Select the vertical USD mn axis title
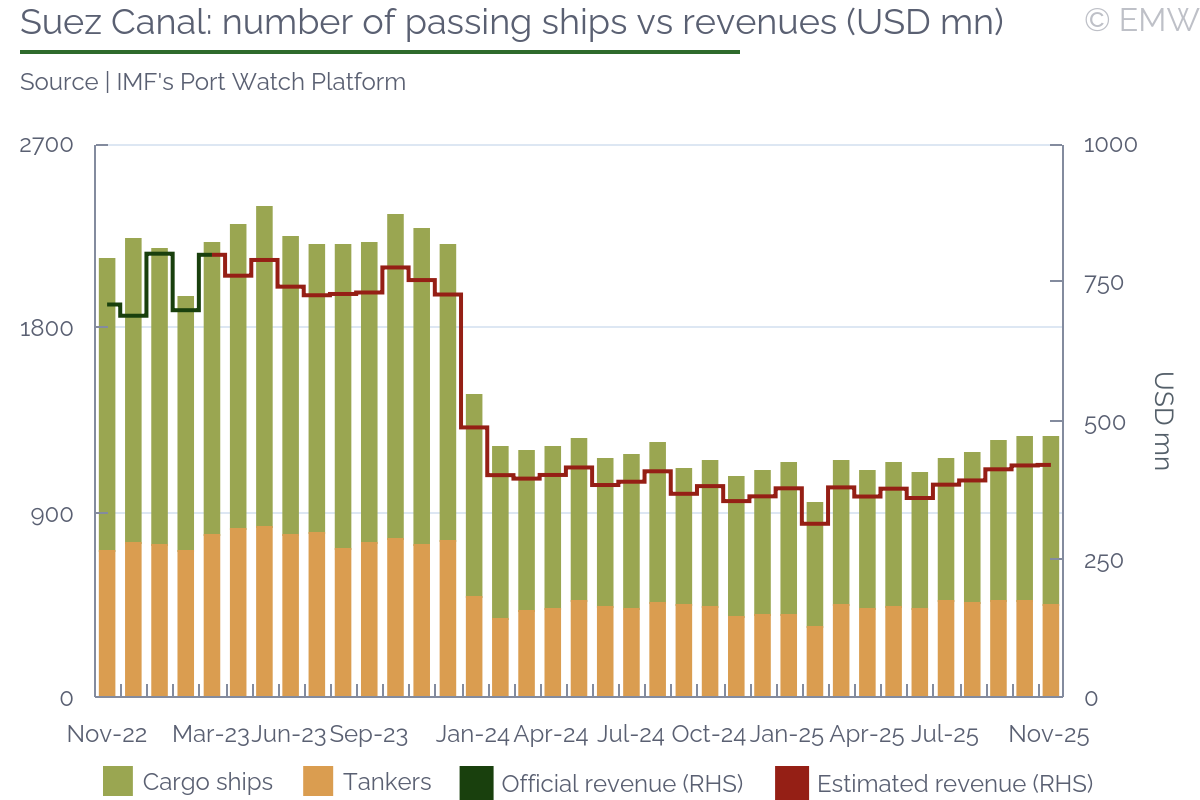Viewport: 1200px width, 800px height. click(x=1164, y=421)
